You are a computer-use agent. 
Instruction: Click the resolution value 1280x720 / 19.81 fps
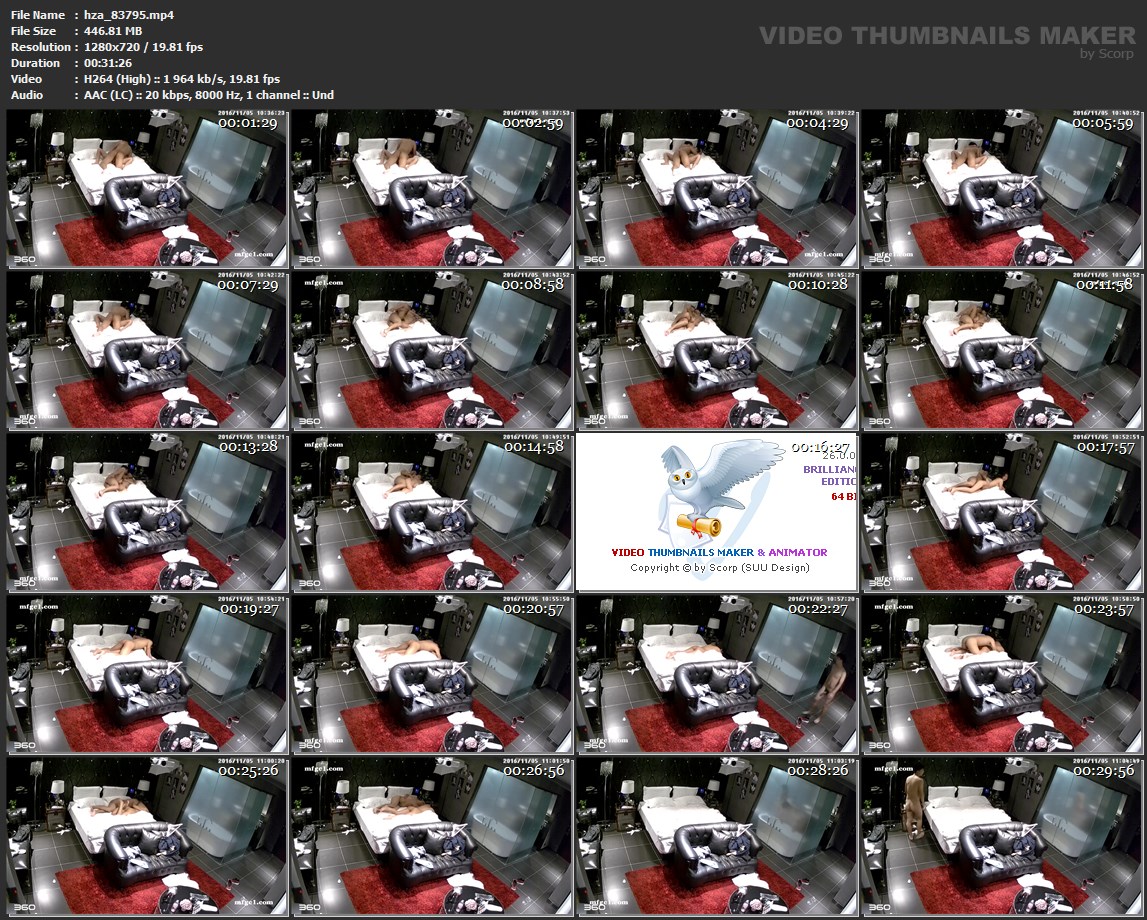click(x=143, y=47)
